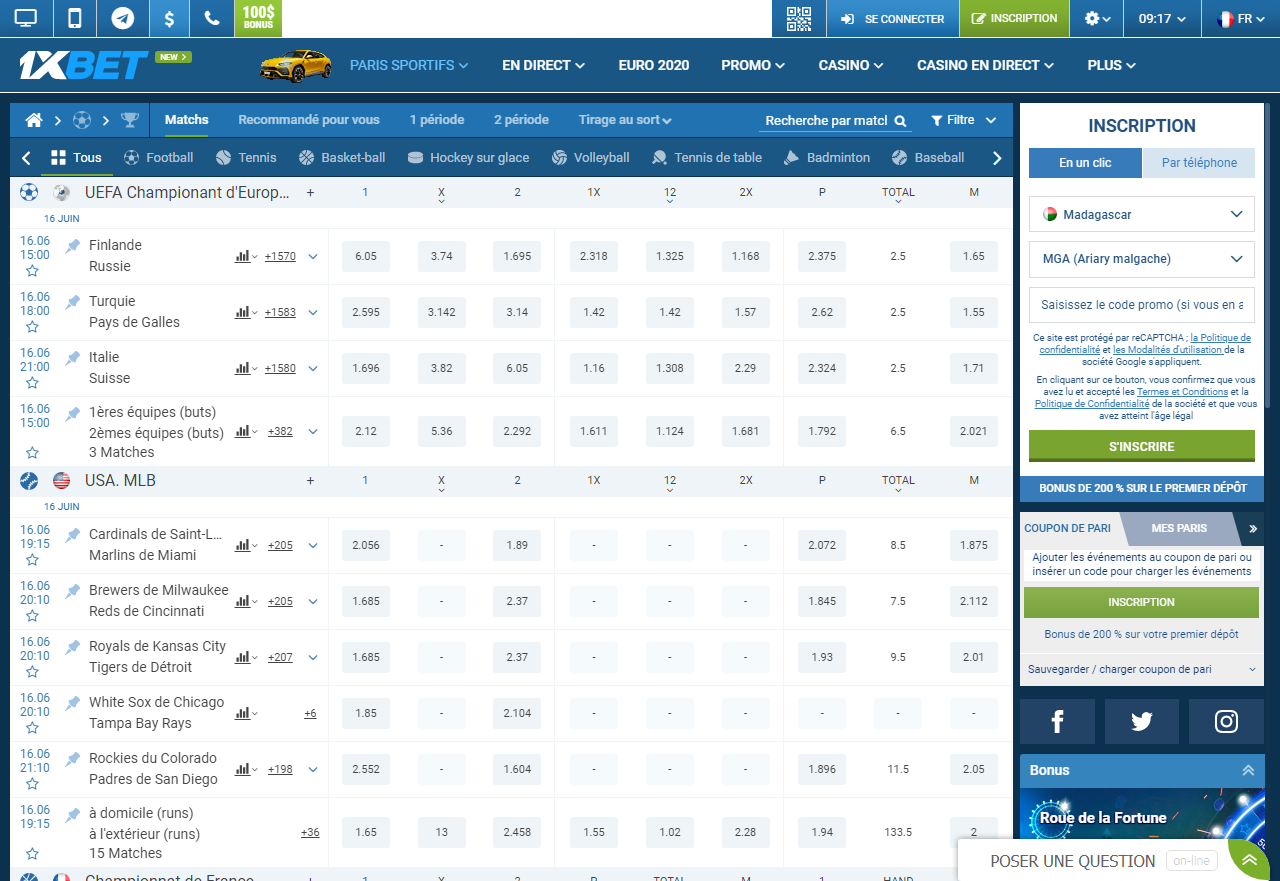Go to EURO 2020
This screenshot has height=881, width=1280.
654,65
